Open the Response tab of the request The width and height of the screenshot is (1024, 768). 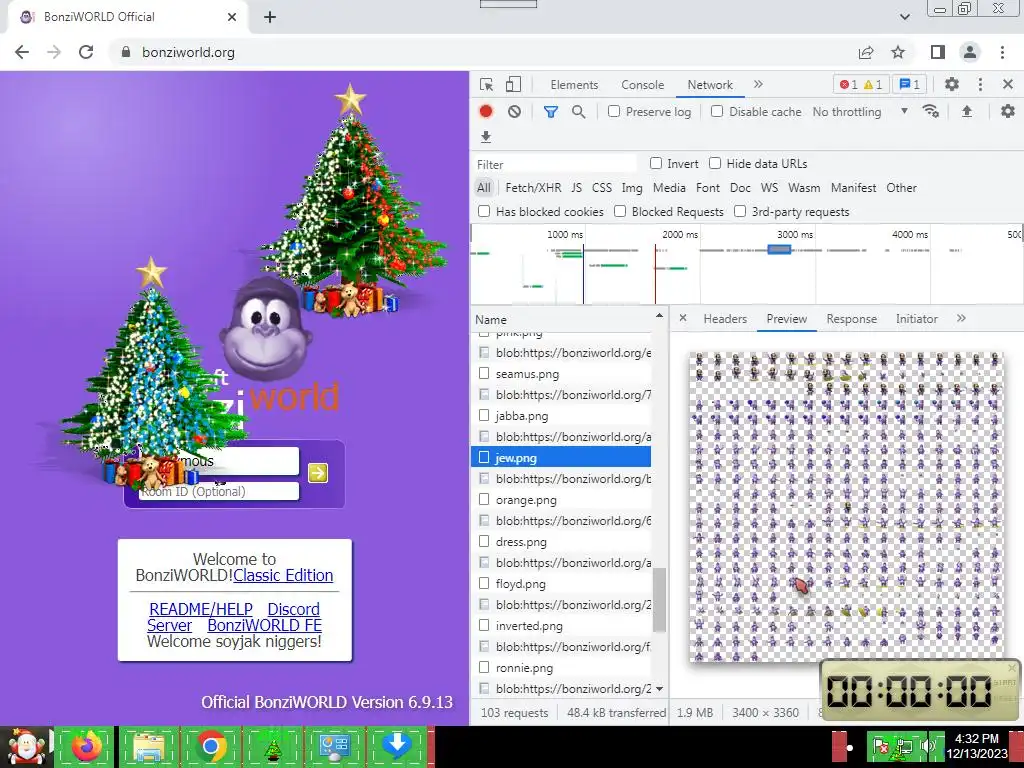[x=852, y=319]
